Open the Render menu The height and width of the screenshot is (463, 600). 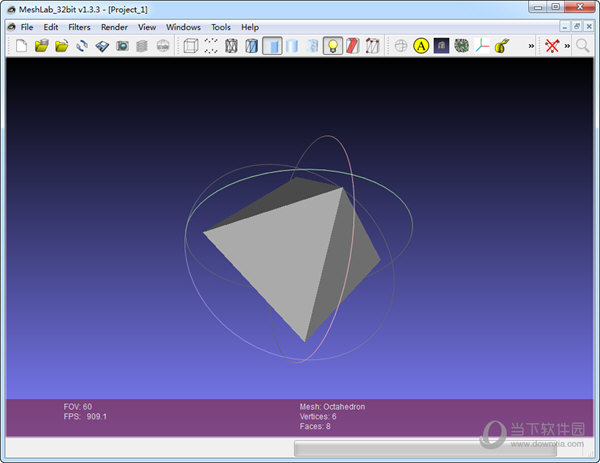[x=114, y=27]
